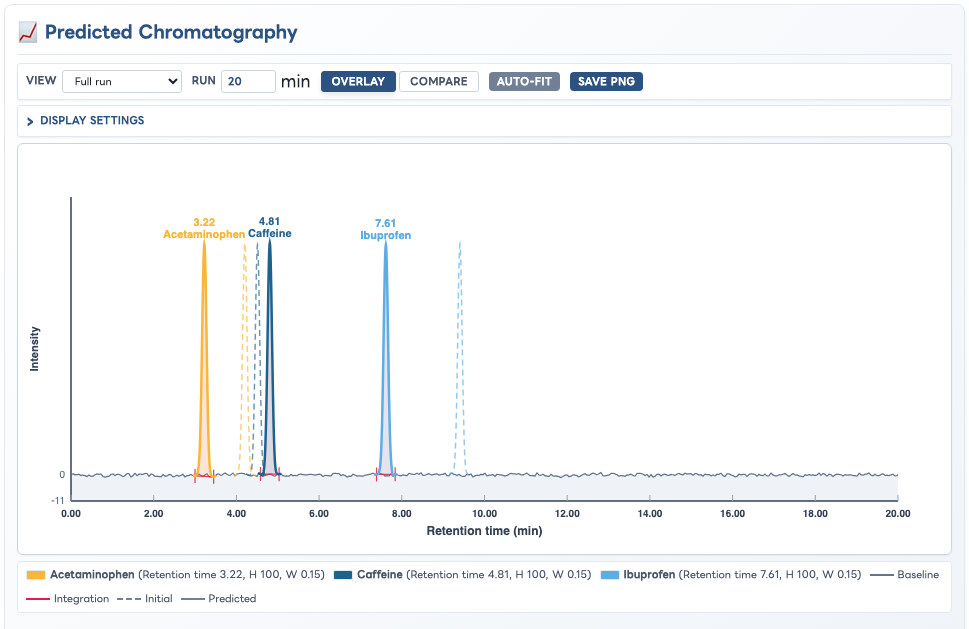Select the Caffeine peak at 4.81
The image size is (969, 629).
269,358
